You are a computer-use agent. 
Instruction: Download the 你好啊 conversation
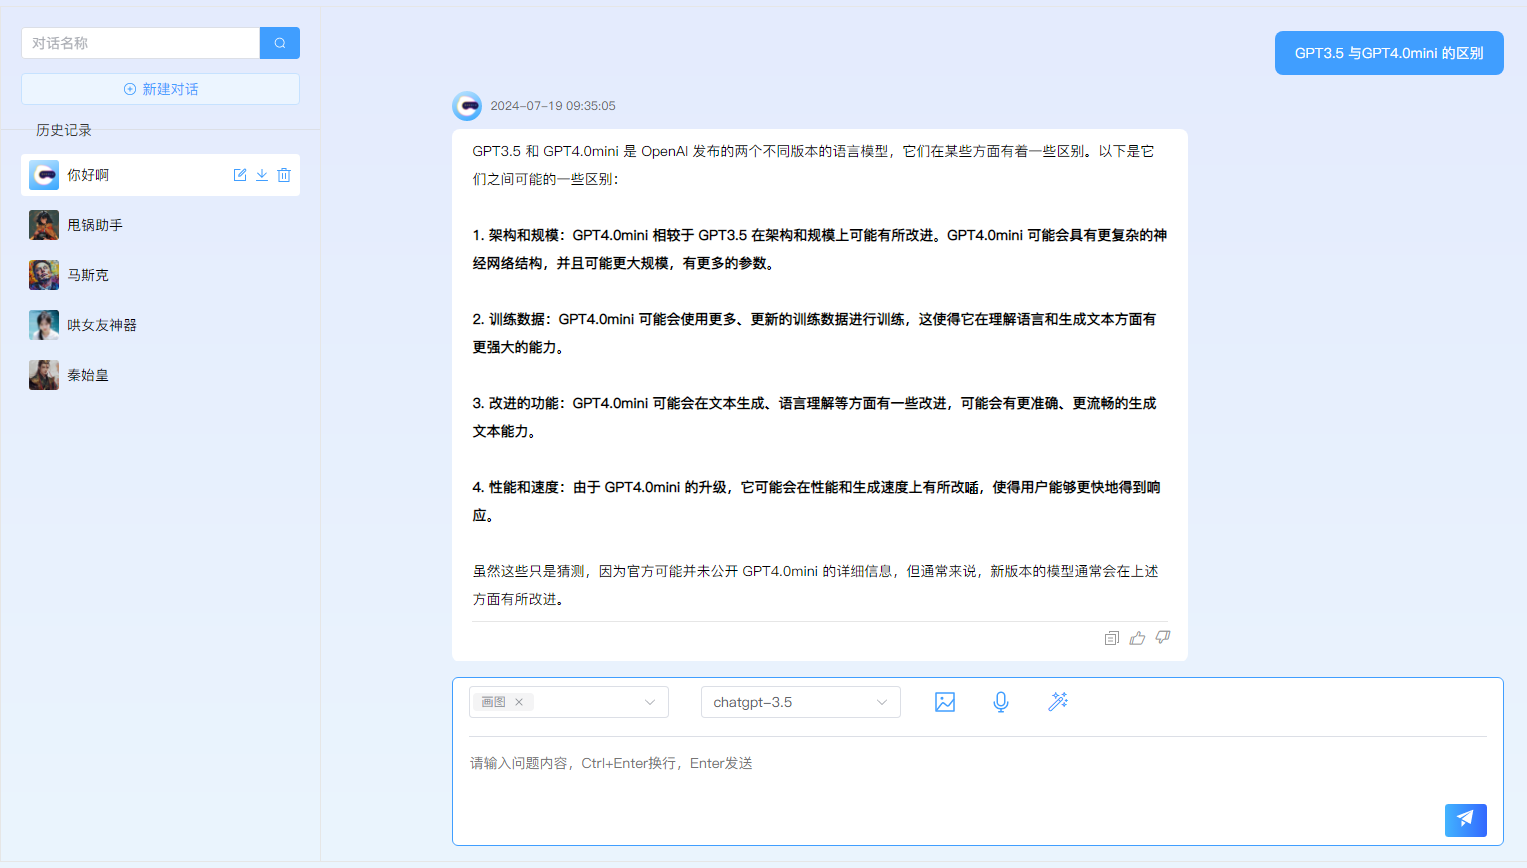pos(262,175)
